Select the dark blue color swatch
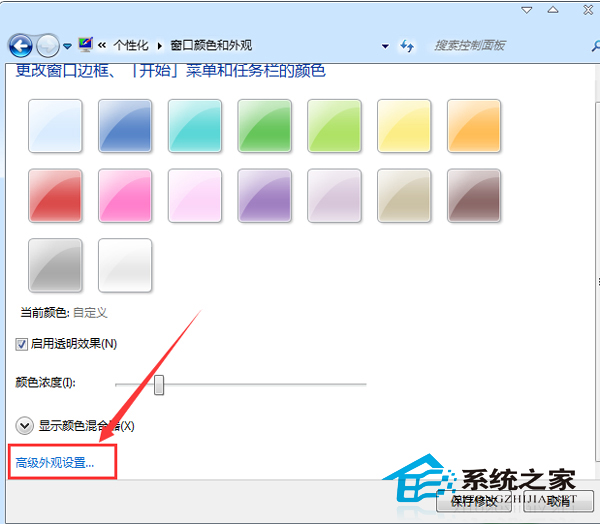 click(x=125, y=126)
